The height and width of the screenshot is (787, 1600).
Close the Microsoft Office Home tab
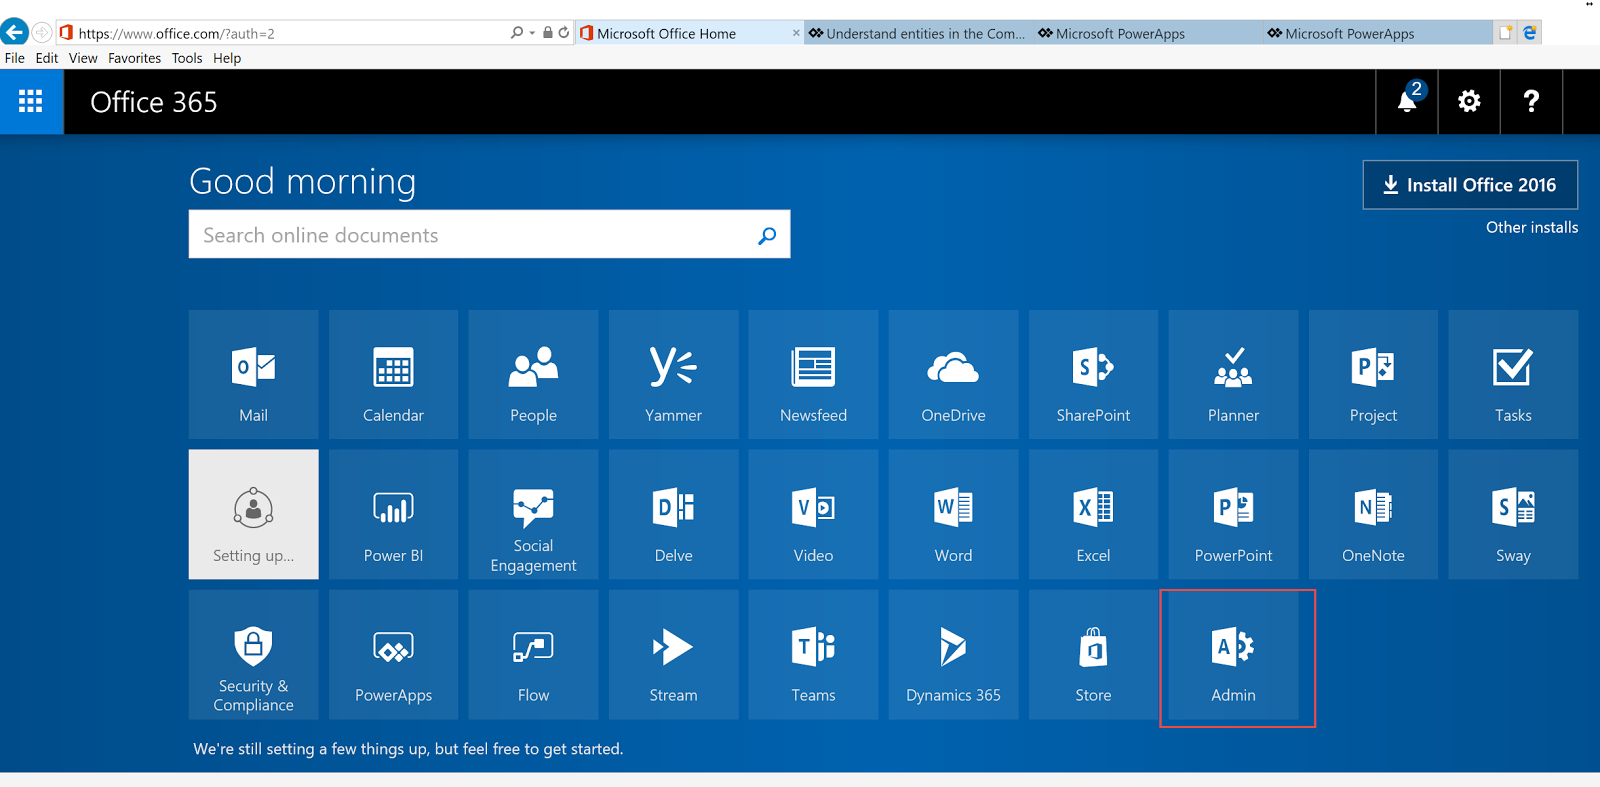796,33
